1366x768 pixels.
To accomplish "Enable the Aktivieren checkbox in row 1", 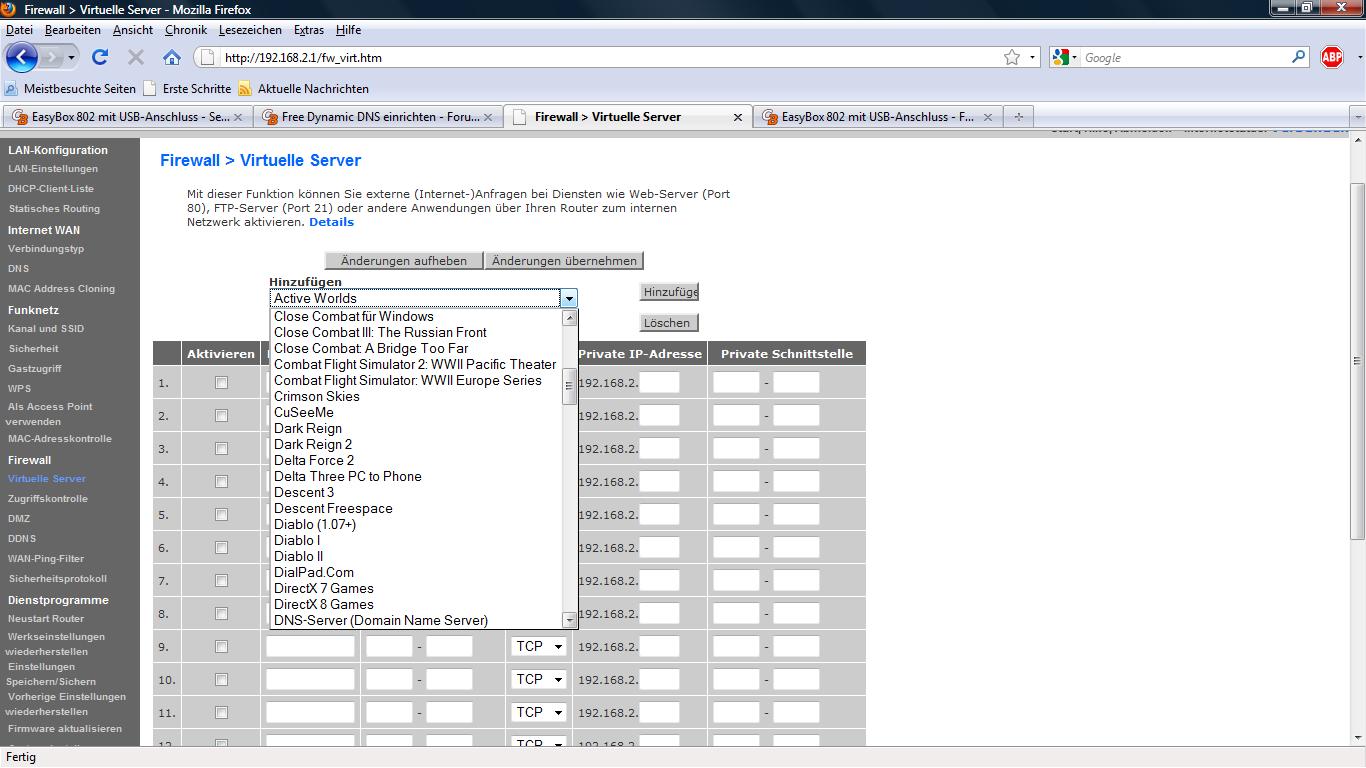I will point(221,383).
